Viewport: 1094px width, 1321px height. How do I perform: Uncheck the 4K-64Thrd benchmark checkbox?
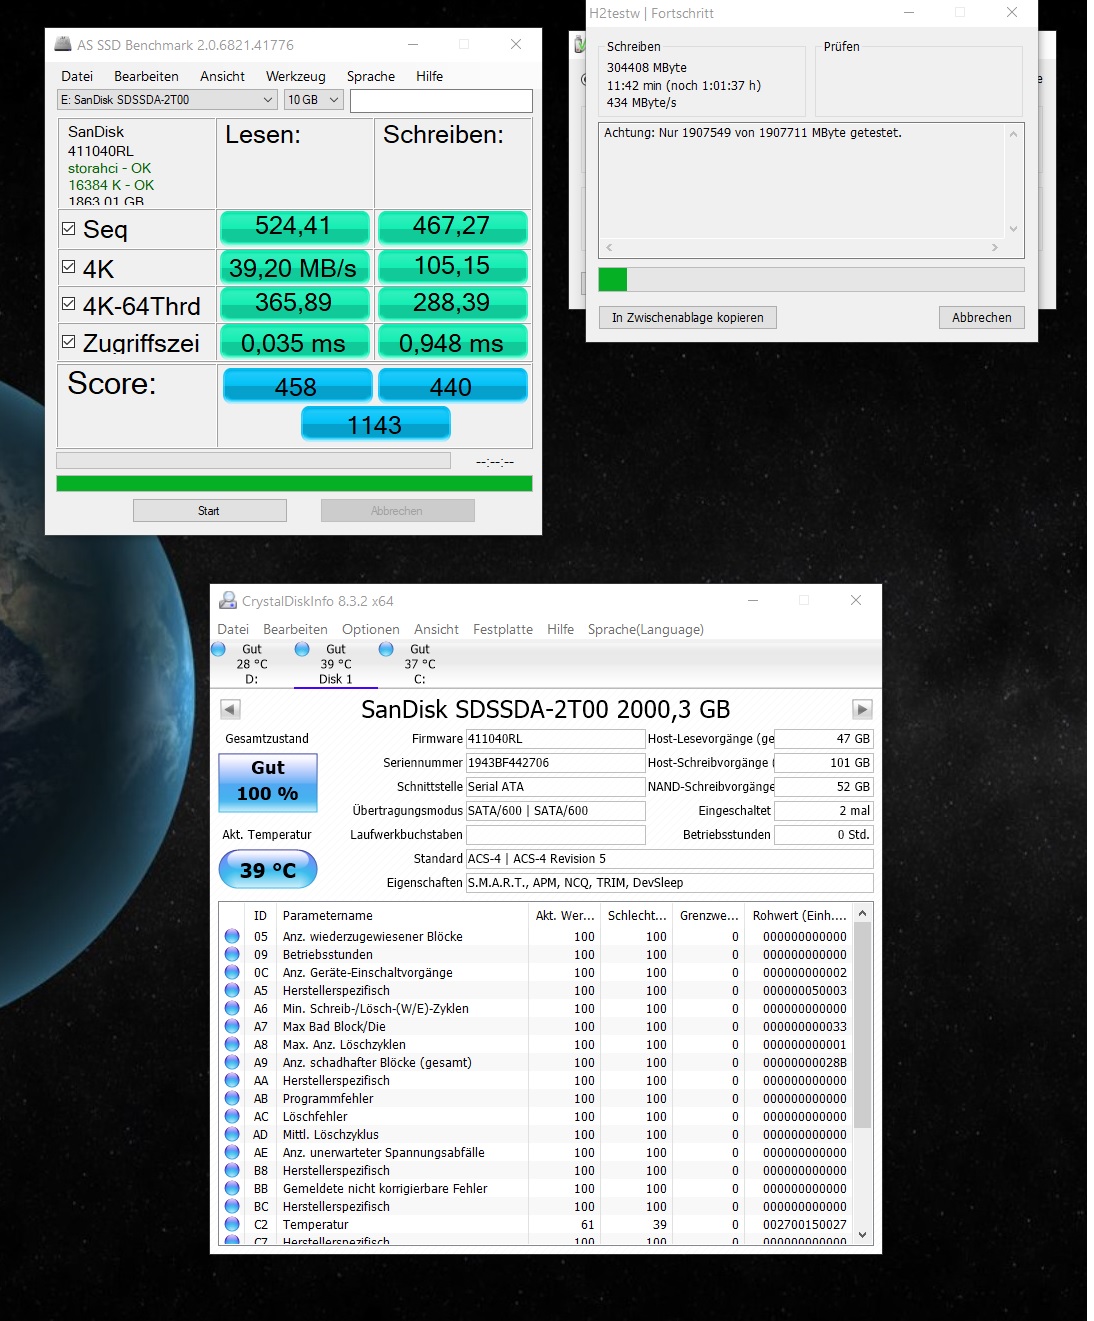click(69, 303)
